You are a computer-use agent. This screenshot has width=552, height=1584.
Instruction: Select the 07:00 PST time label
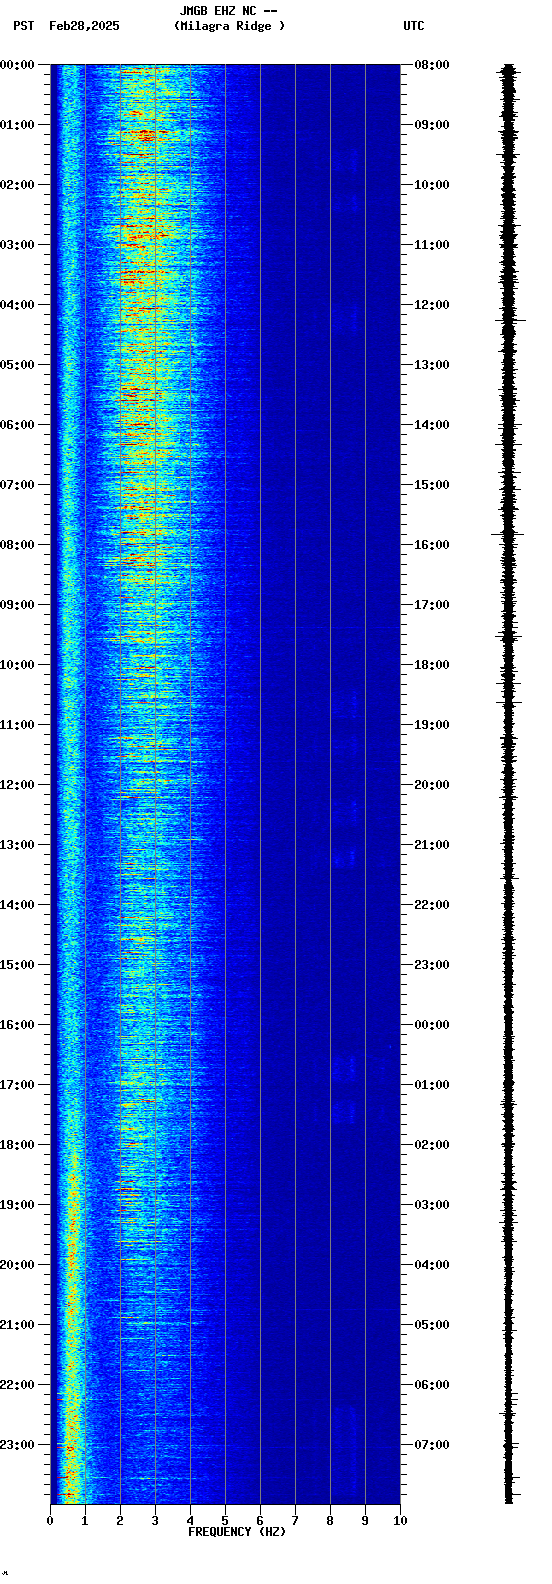pos(18,485)
